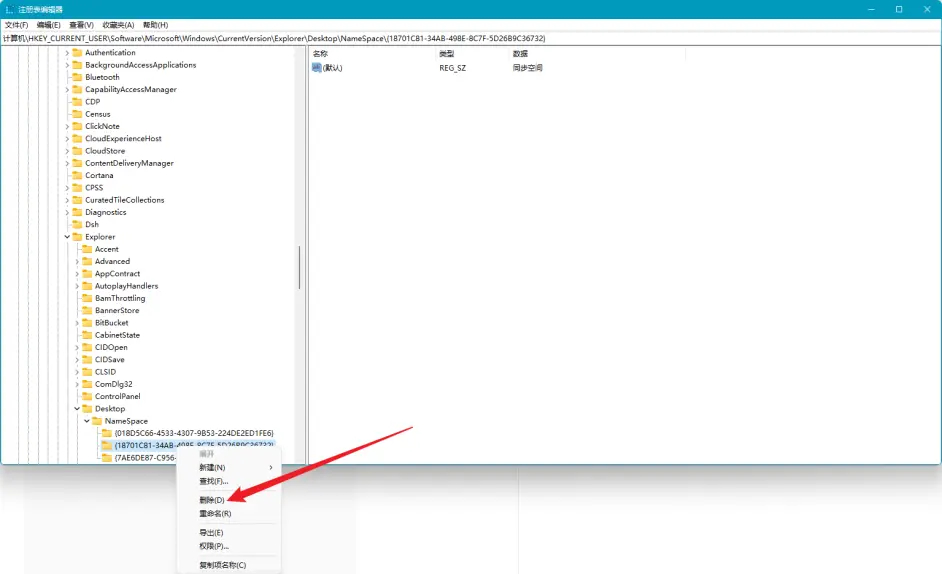
Task: Collapse the Explorer key
Action: [x=67, y=237]
